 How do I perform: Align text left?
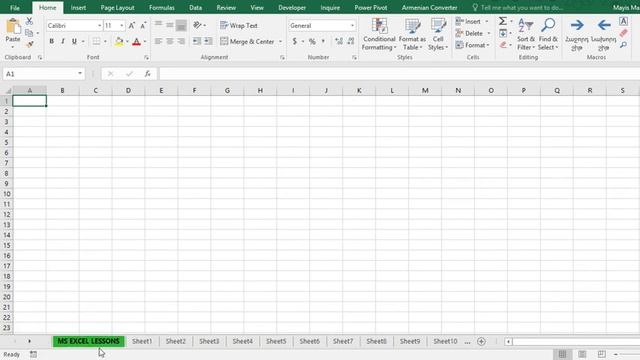click(x=158, y=41)
